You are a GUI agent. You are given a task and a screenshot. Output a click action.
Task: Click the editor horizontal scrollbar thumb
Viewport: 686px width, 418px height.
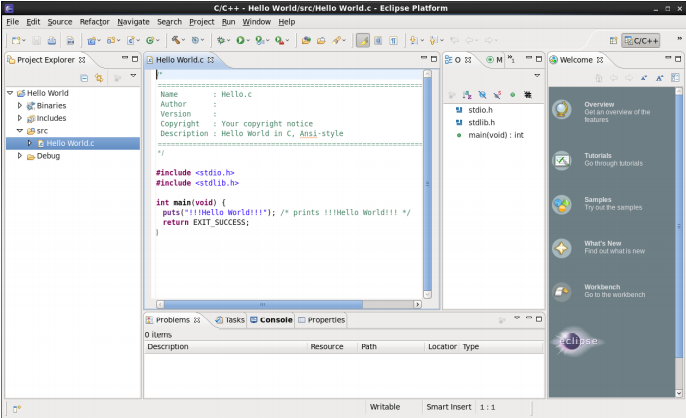click(263, 304)
